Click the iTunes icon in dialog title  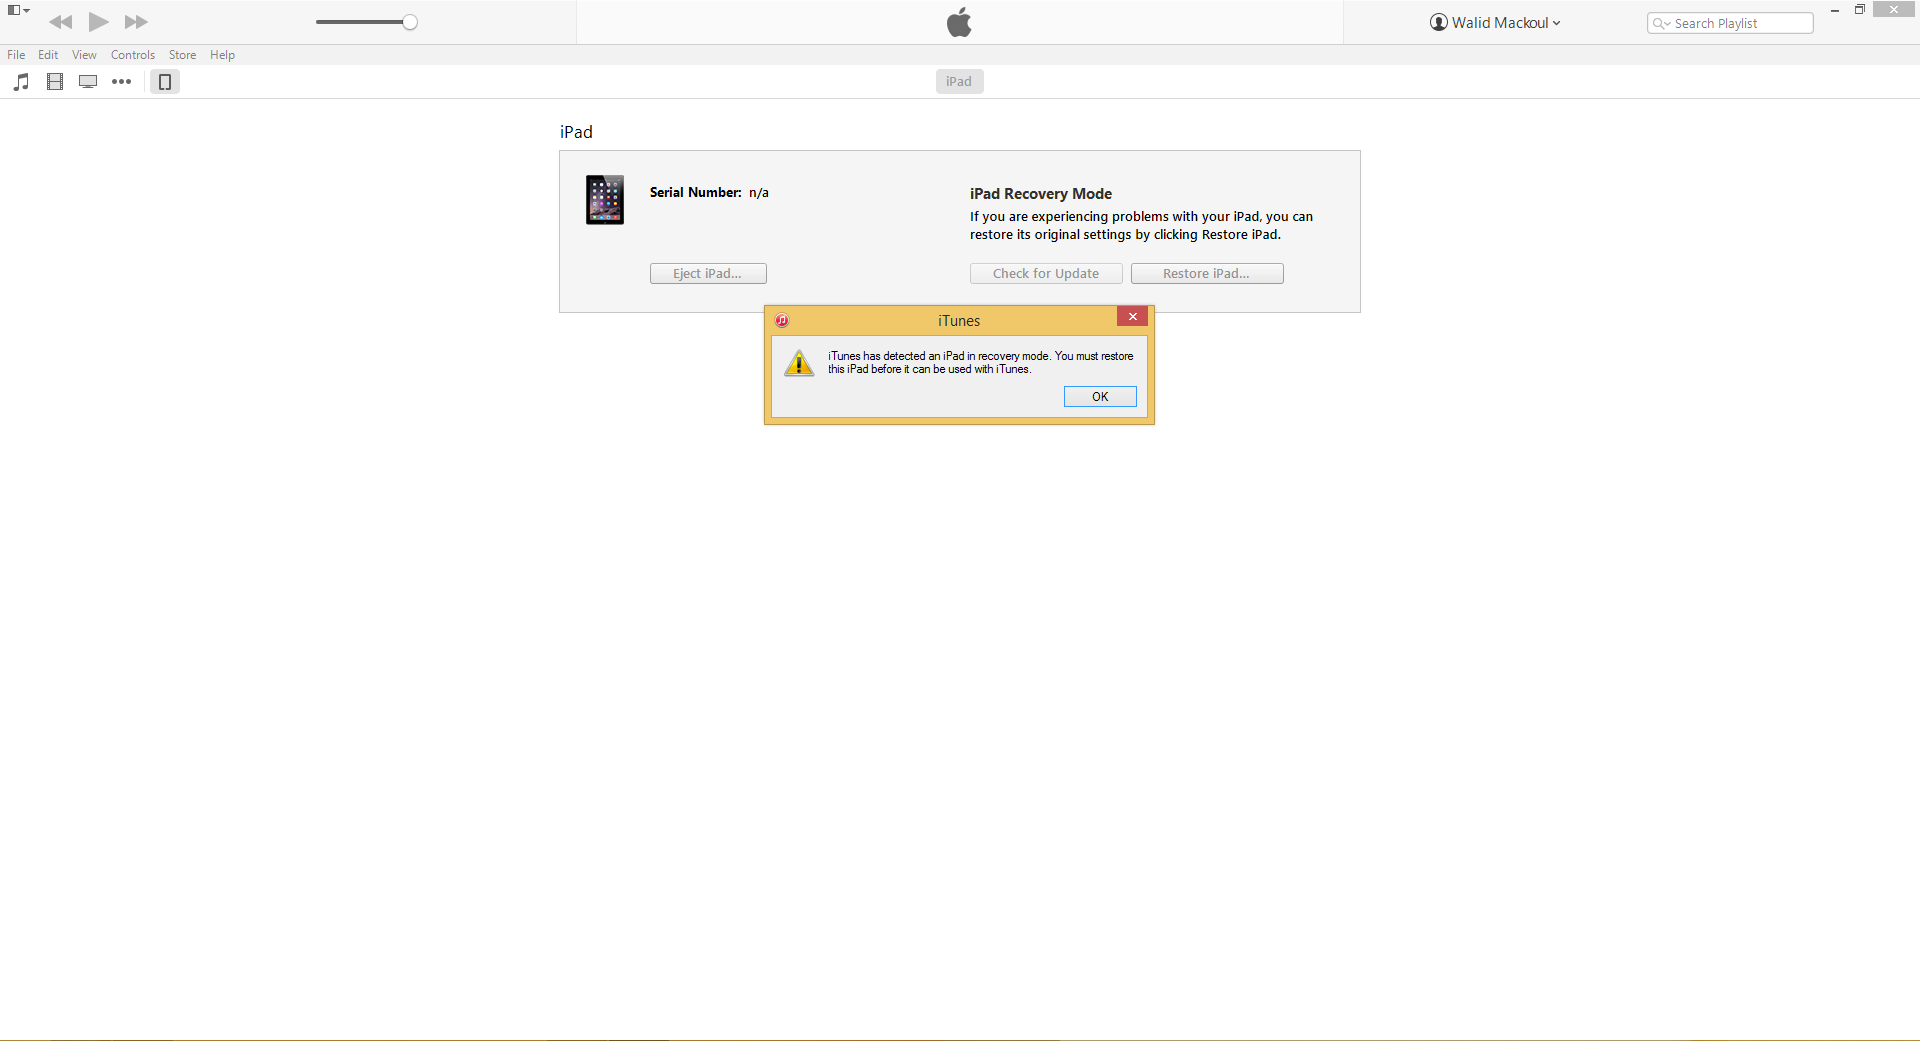tap(782, 321)
